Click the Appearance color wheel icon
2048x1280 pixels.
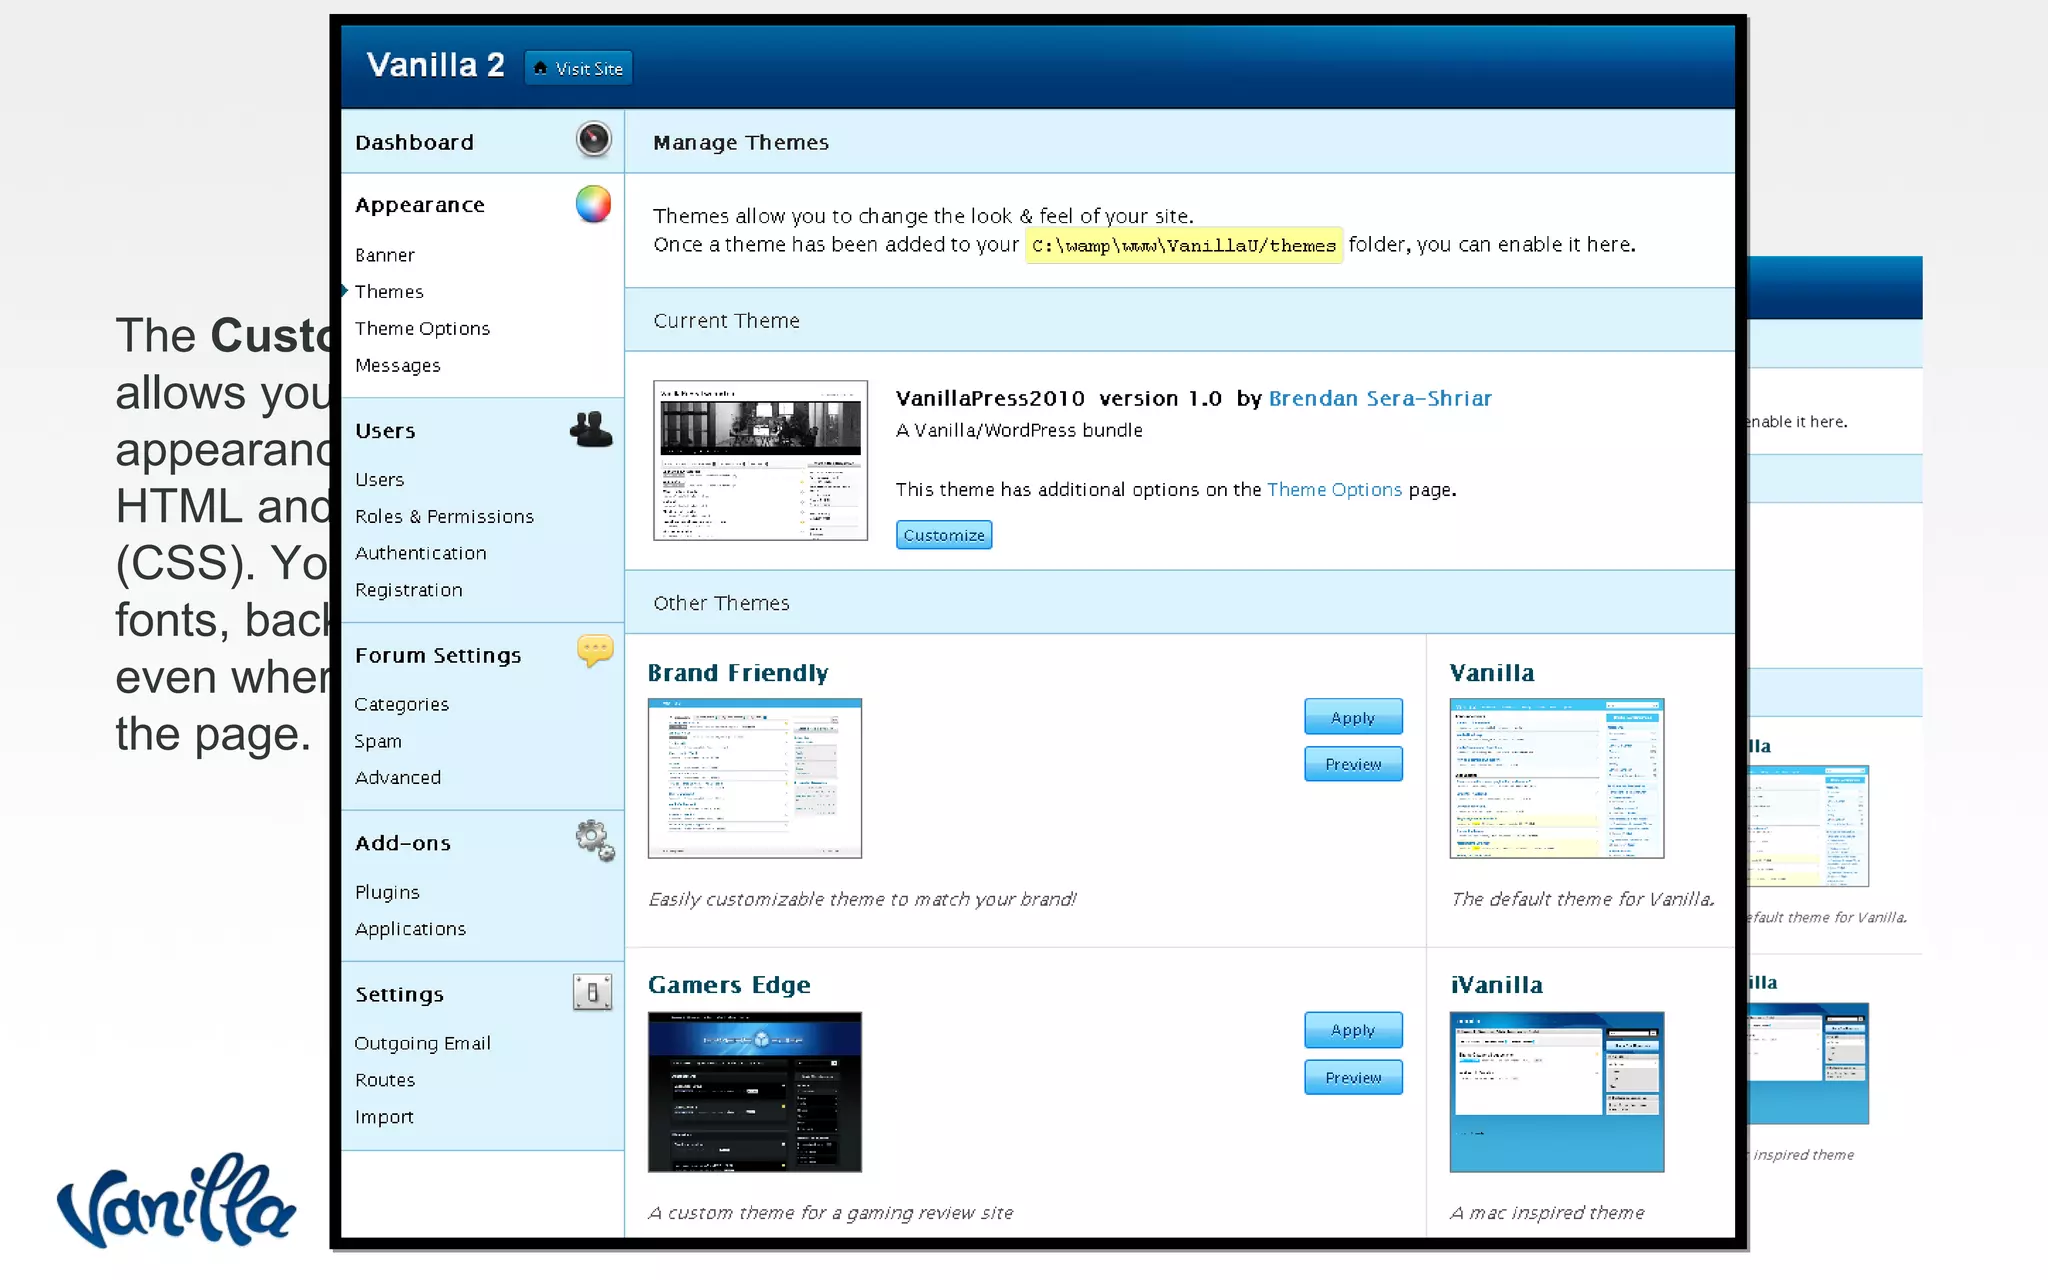tap(593, 204)
